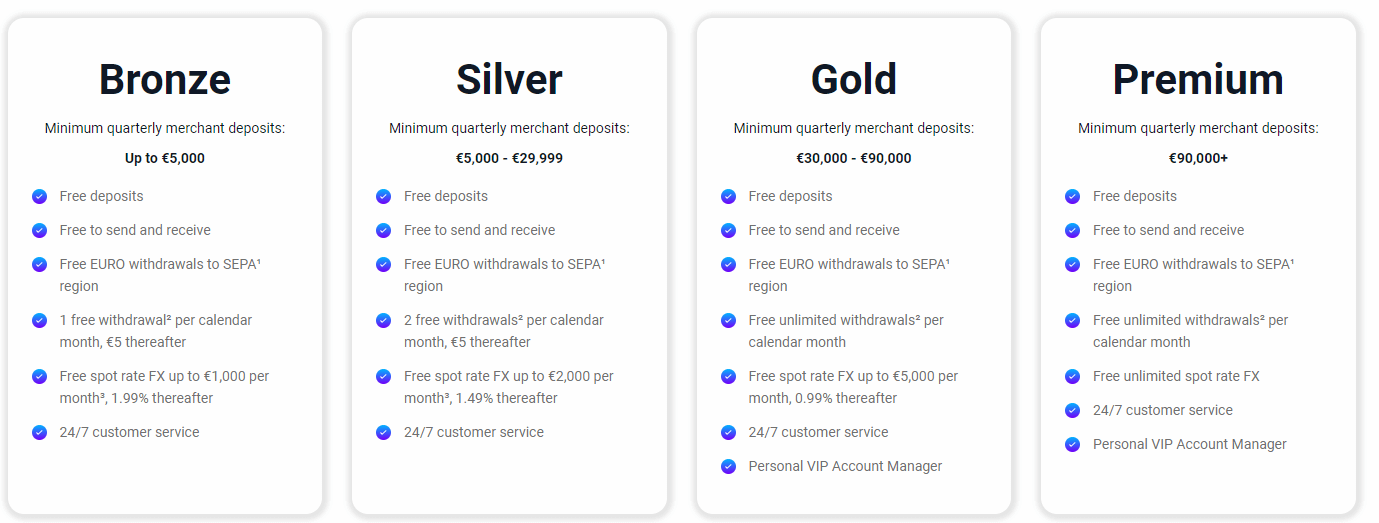Click checkmark beside Gold Personal VIP Account Manager

pos(728,466)
